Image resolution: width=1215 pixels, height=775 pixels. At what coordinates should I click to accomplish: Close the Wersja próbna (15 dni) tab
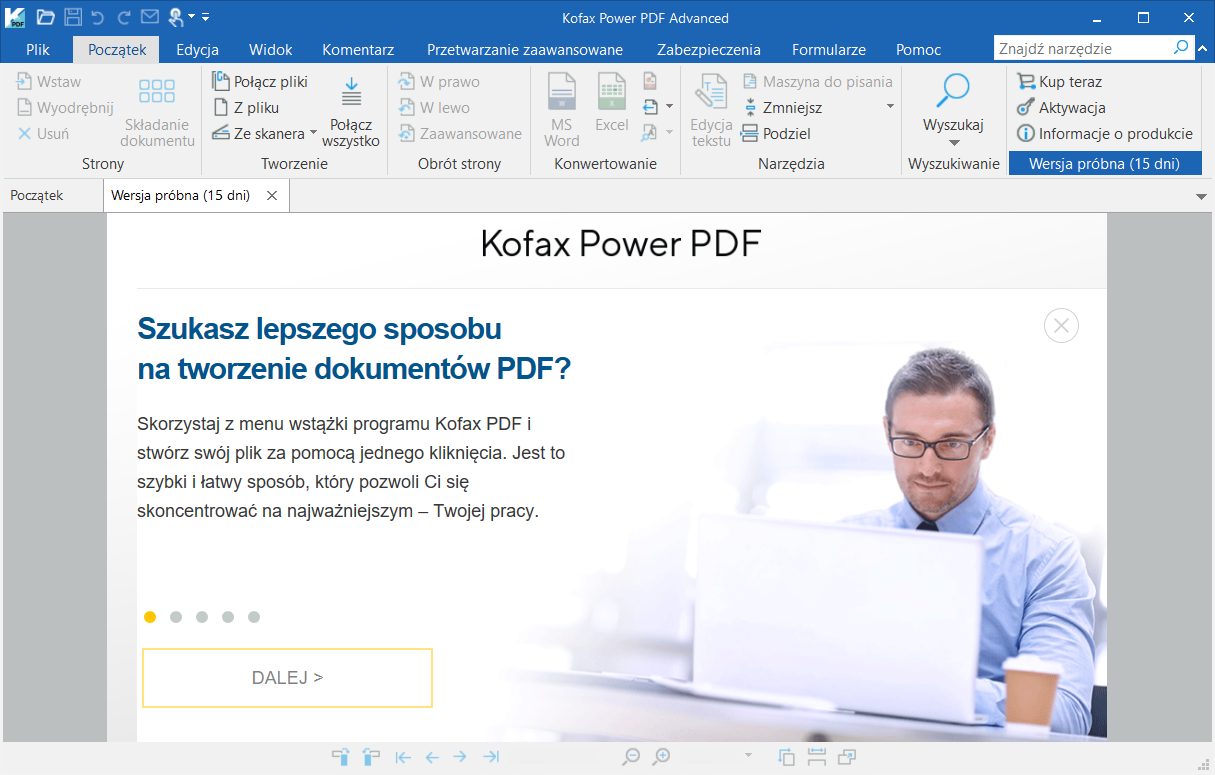tap(272, 196)
